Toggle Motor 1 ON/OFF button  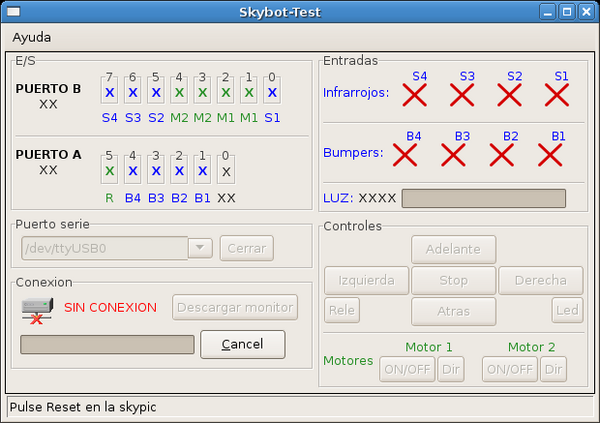point(407,369)
